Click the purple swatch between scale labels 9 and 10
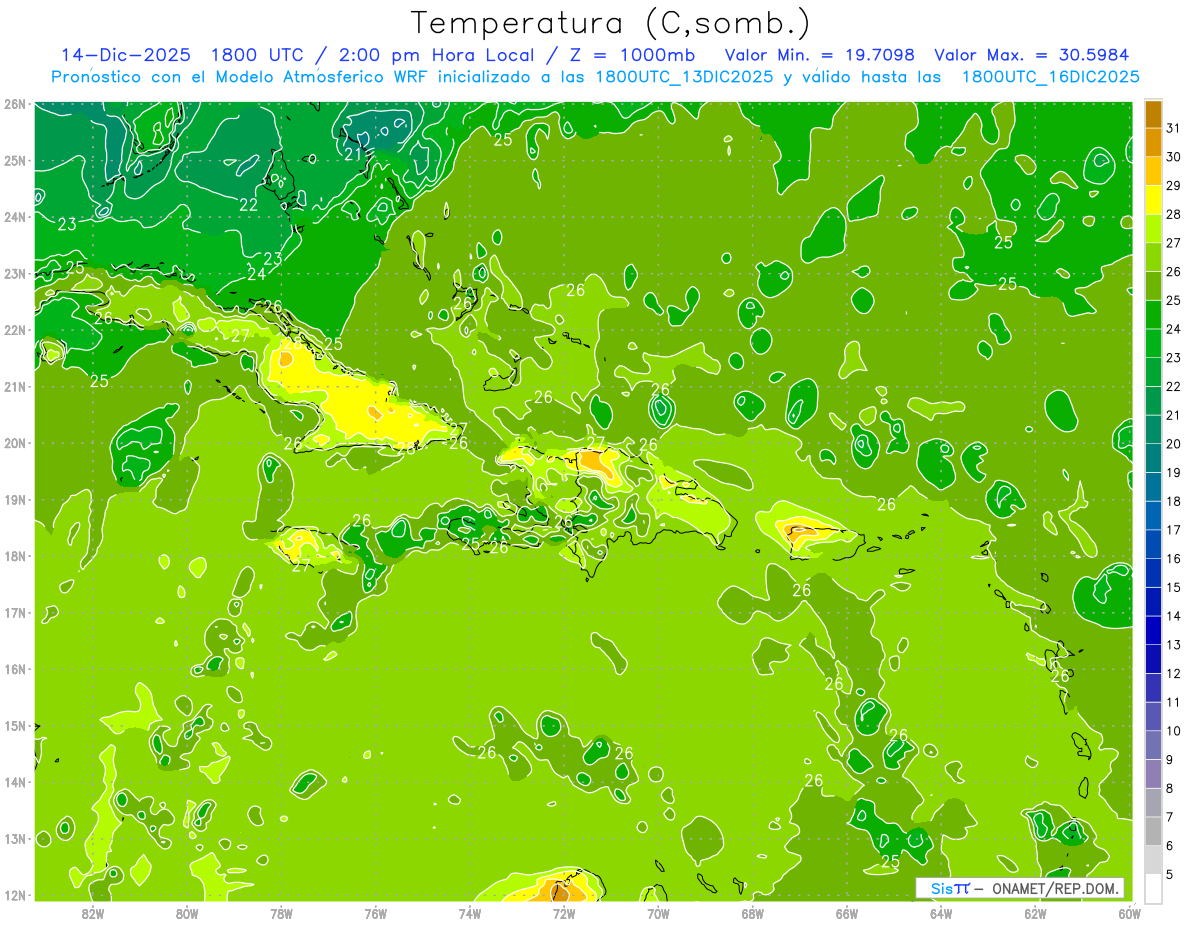This screenshot has width=1200, height=927. click(1153, 745)
